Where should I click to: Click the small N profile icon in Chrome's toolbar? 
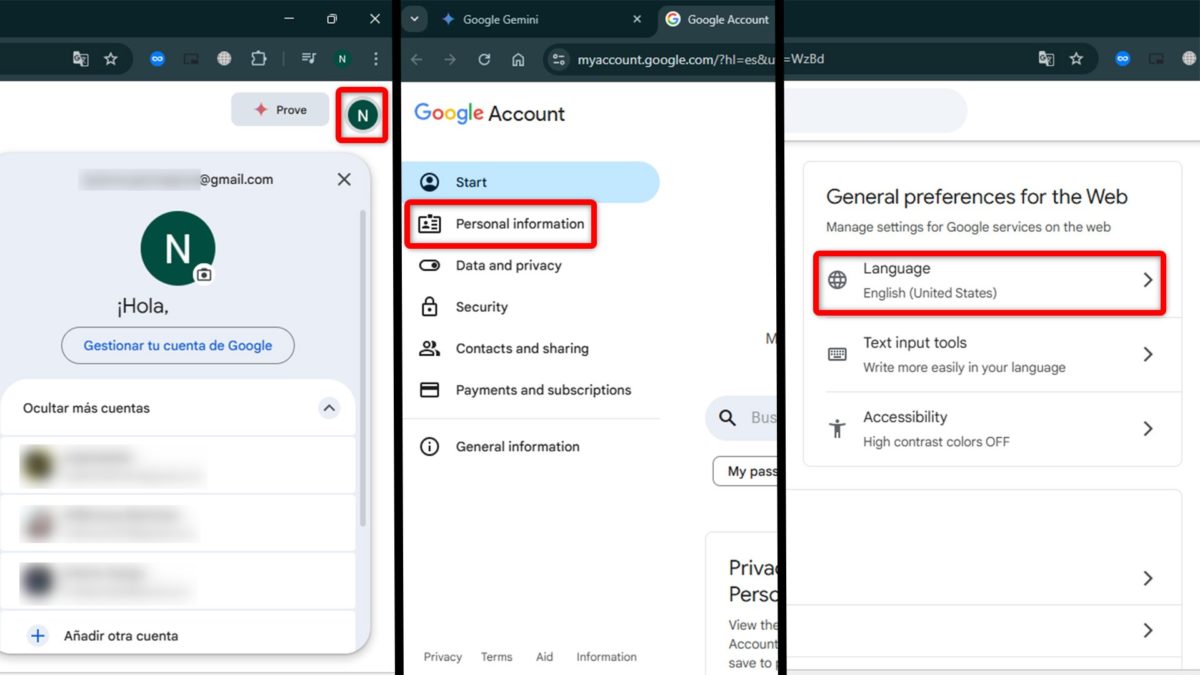pos(343,59)
